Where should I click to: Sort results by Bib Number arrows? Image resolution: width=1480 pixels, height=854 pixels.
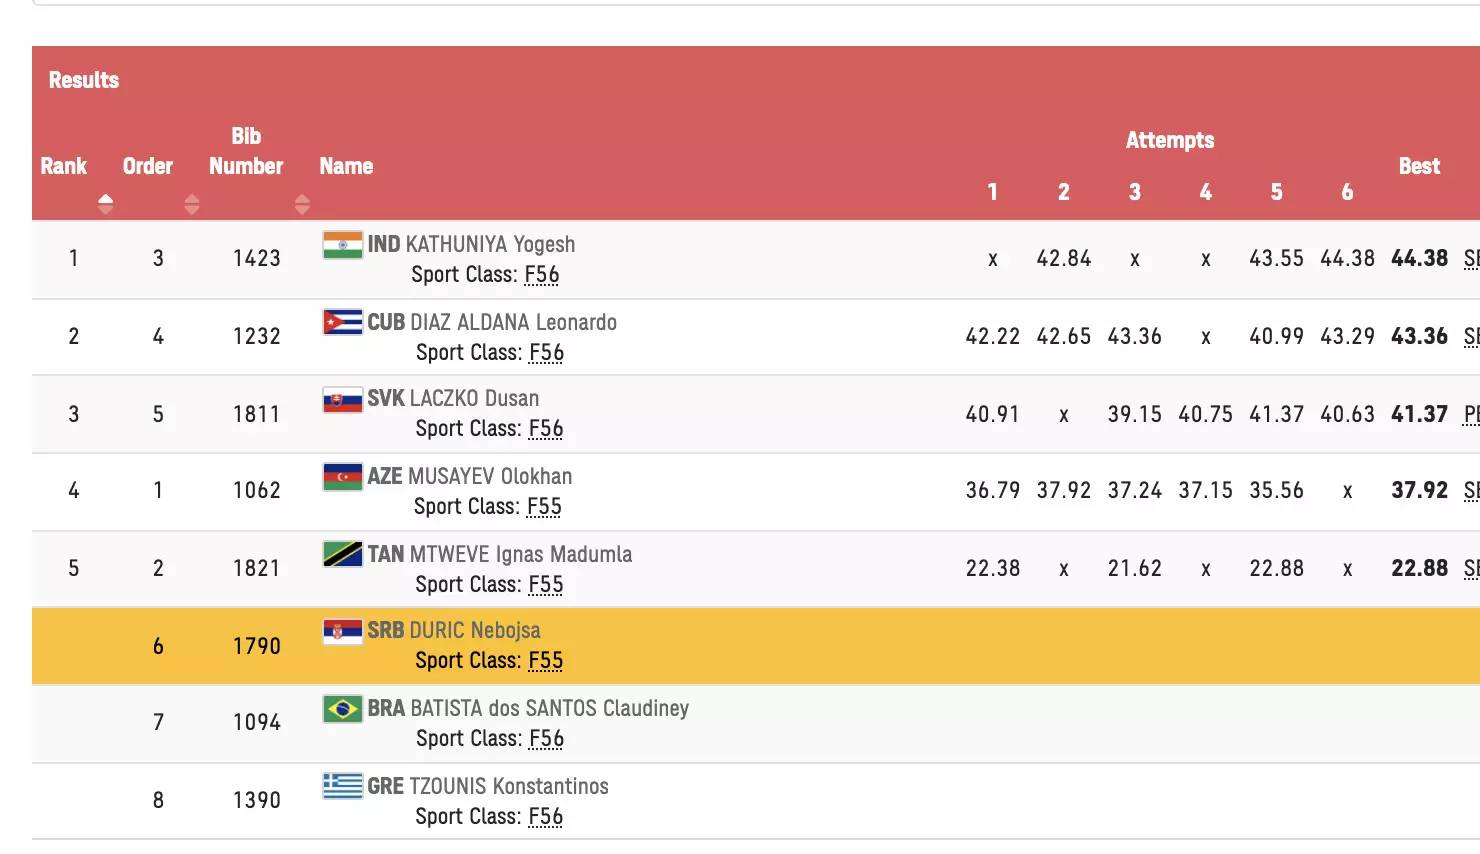click(x=302, y=205)
